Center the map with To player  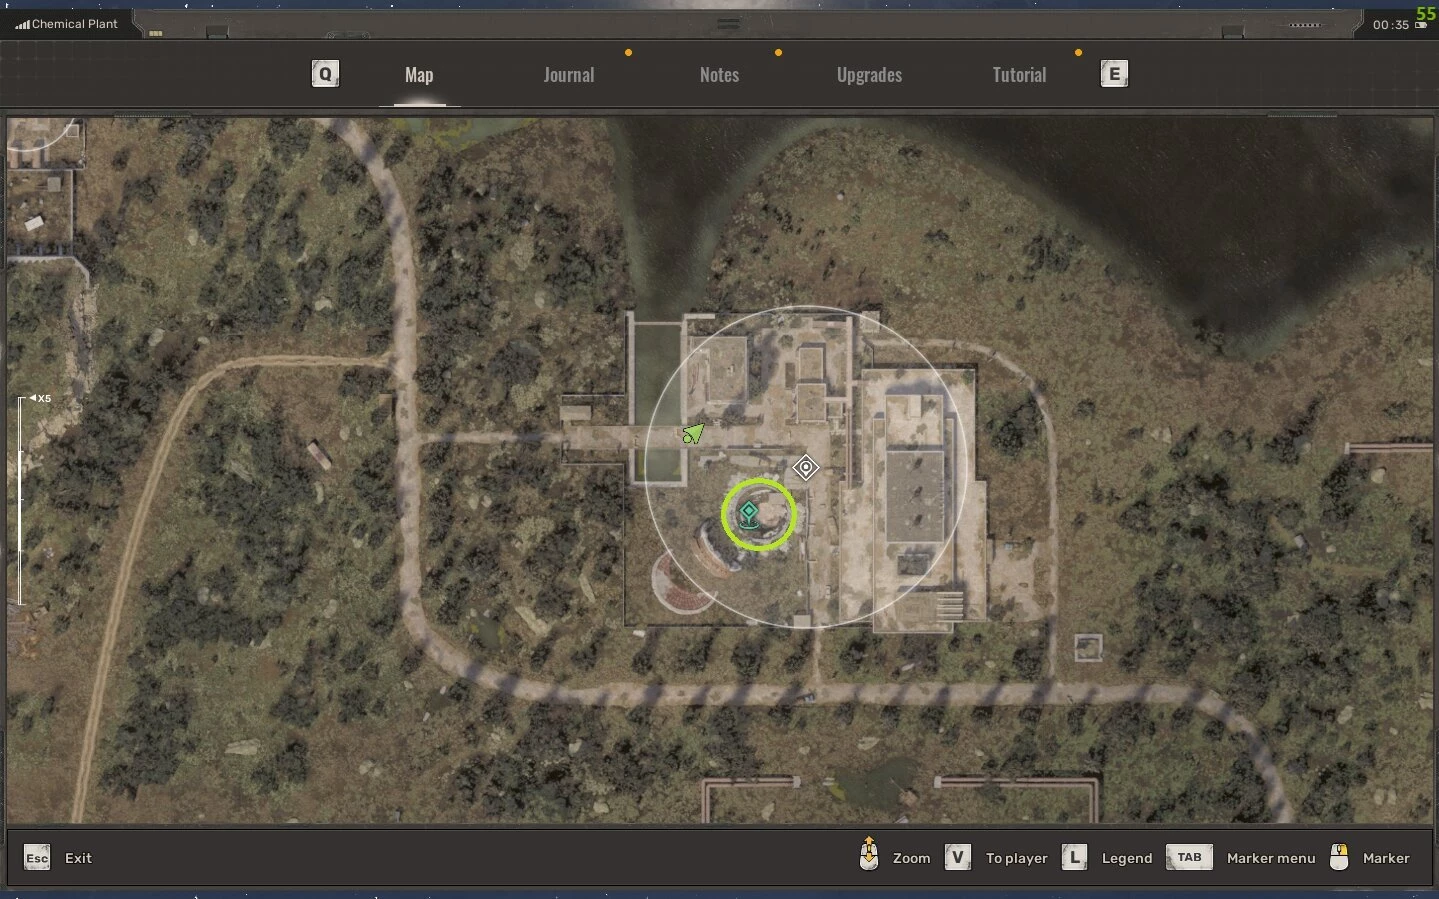(x=1016, y=858)
